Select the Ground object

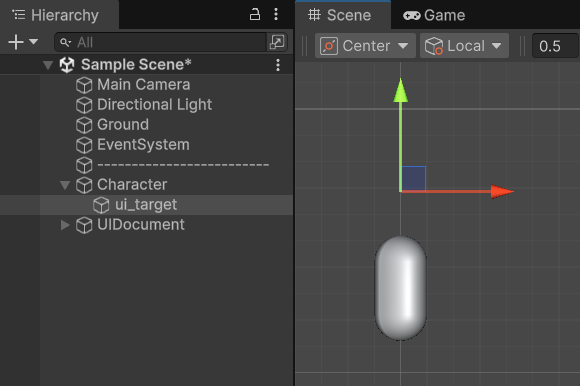(123, 125)
